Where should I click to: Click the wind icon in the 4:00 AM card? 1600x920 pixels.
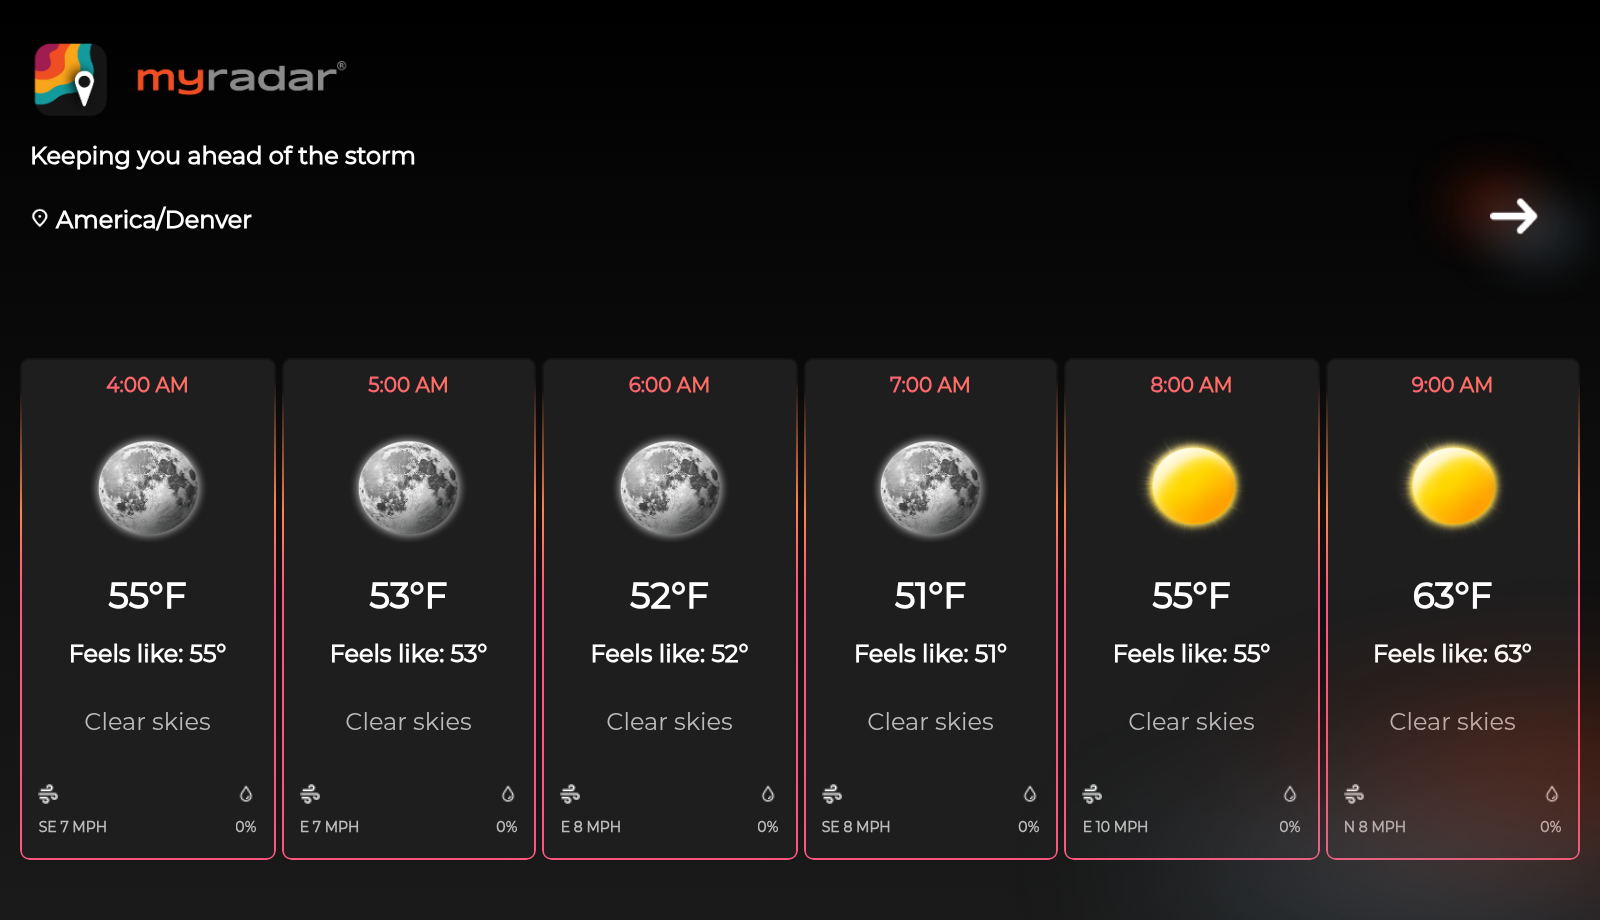tap(48, 794)
